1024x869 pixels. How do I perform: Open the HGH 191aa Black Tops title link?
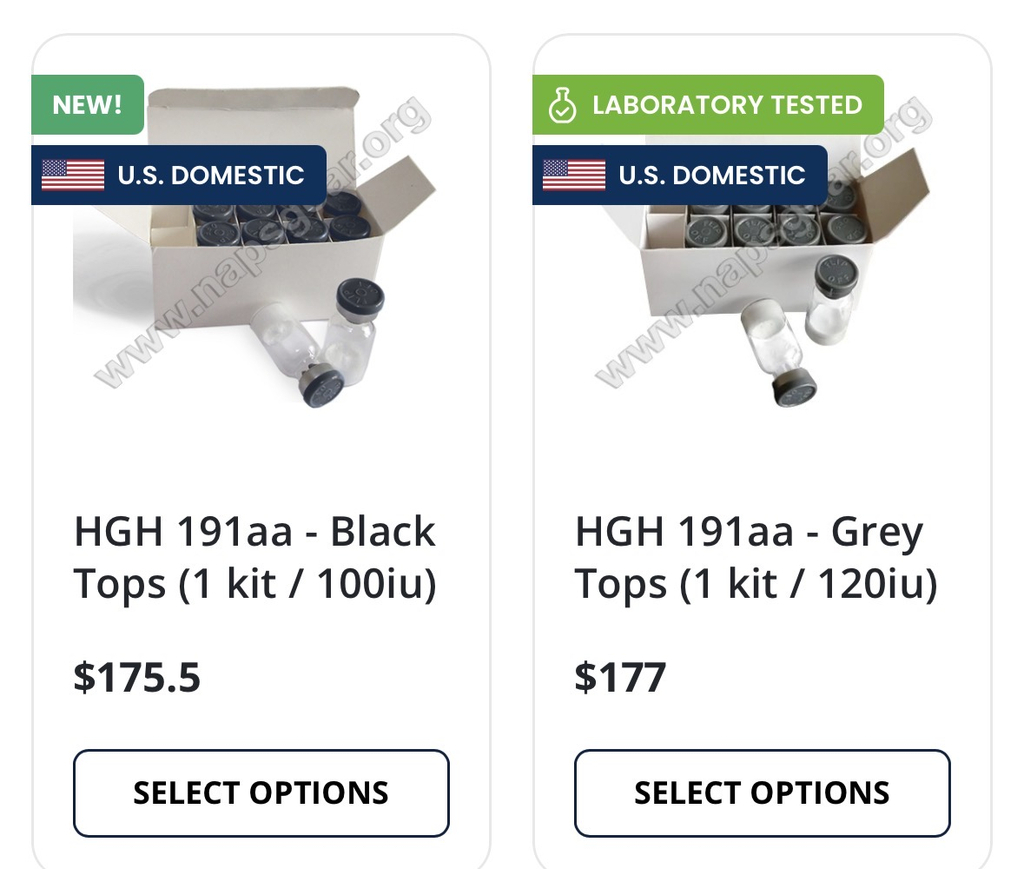coord(255,558)
